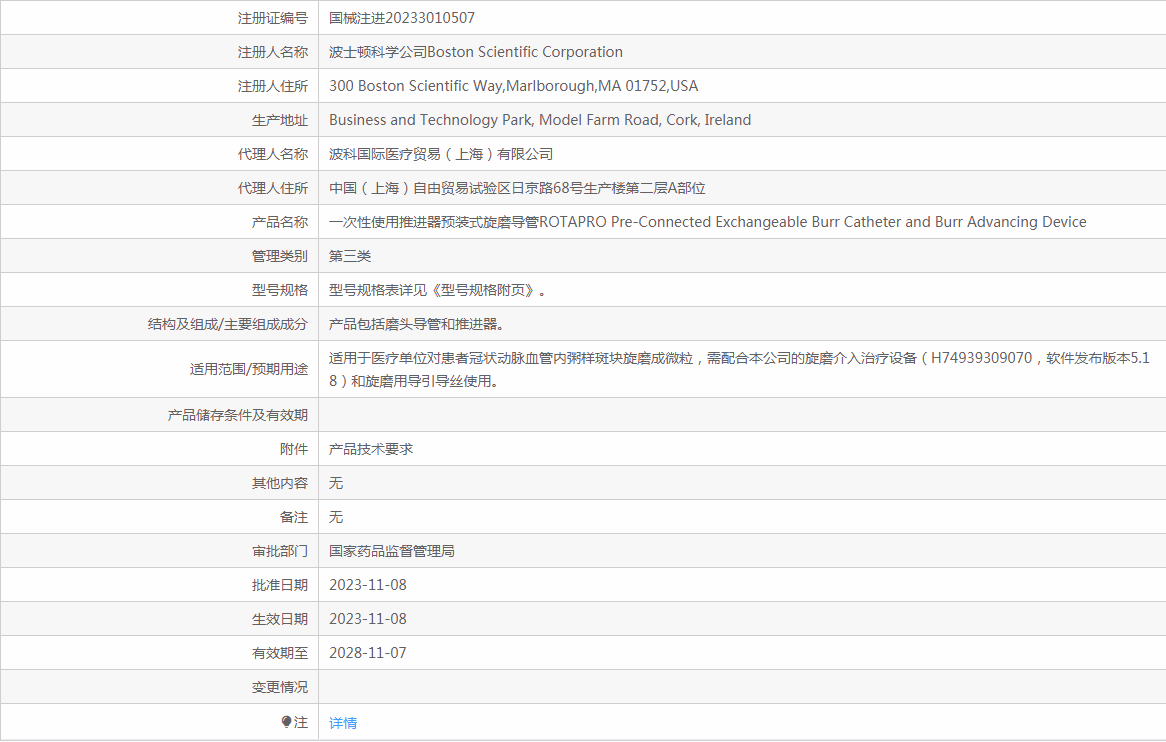Image resolution: width=1166 pixels, height=742 pixels.
Task: Click 2023-11-08 in the 生效日期 row
Action: tap(368, 619)
